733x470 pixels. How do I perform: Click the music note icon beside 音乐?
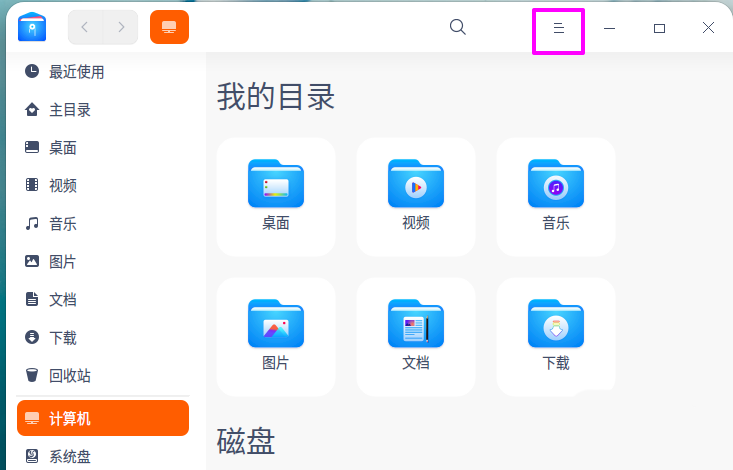pyautogui.click(x=32, y=223)
